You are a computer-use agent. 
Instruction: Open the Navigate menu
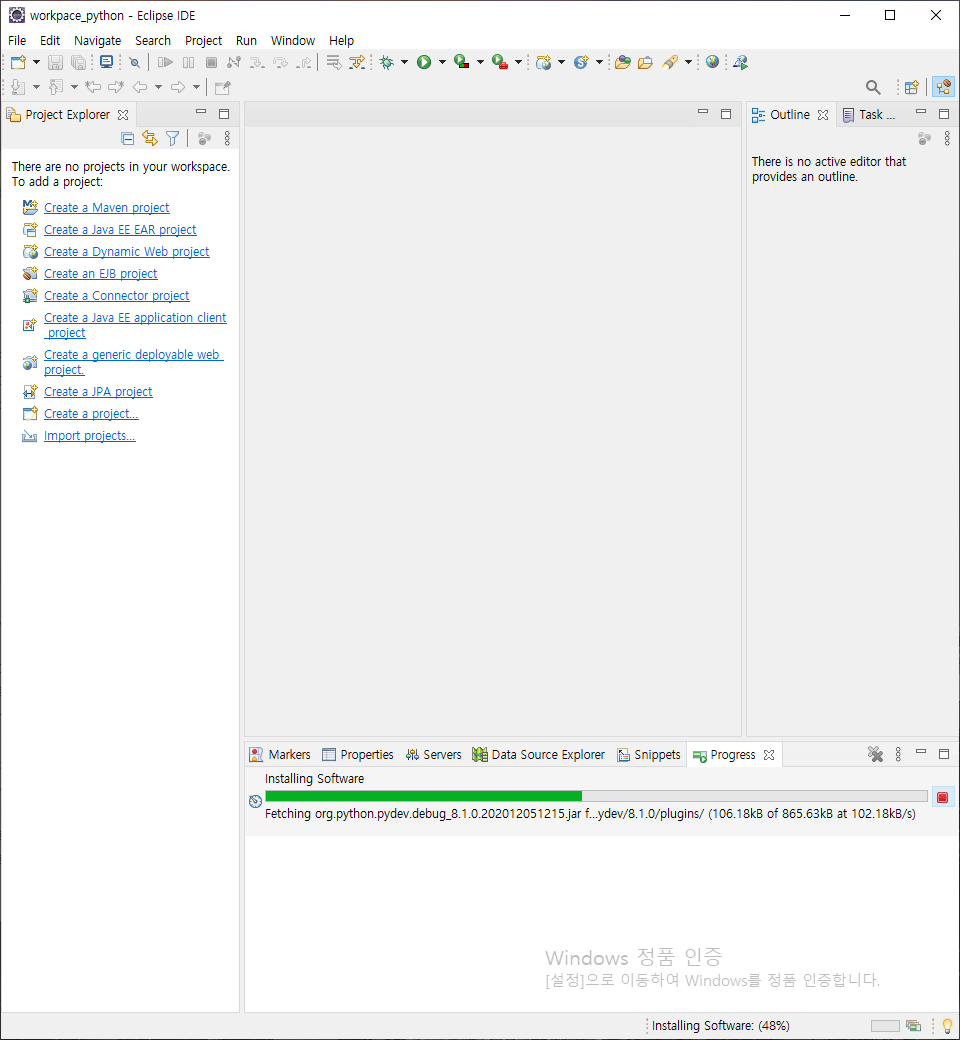pyautogui.click(x=98, y=40)
